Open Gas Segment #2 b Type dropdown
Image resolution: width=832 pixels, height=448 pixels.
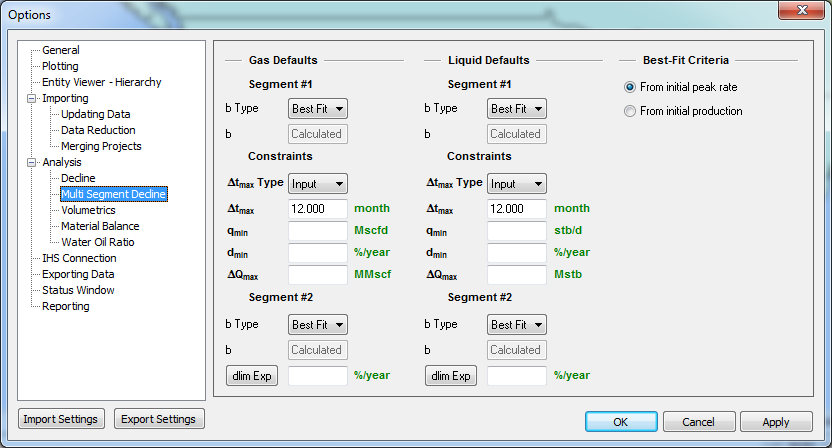[317, 324]
